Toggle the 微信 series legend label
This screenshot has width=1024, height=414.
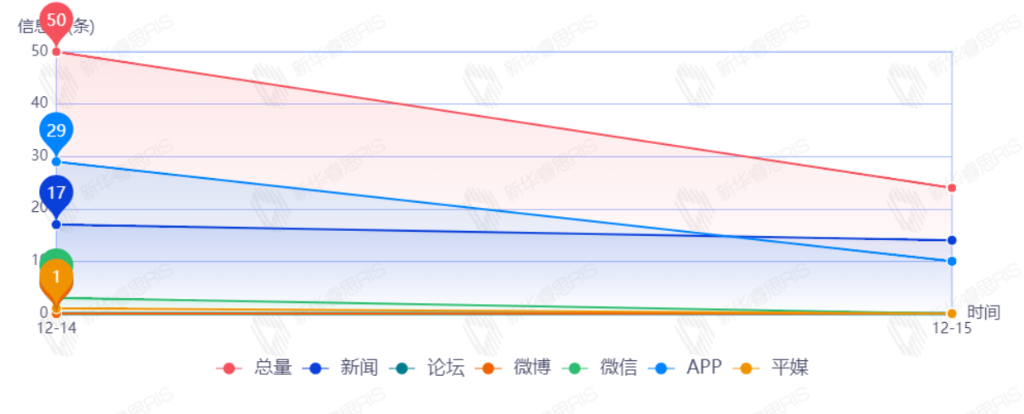(619, 368)
